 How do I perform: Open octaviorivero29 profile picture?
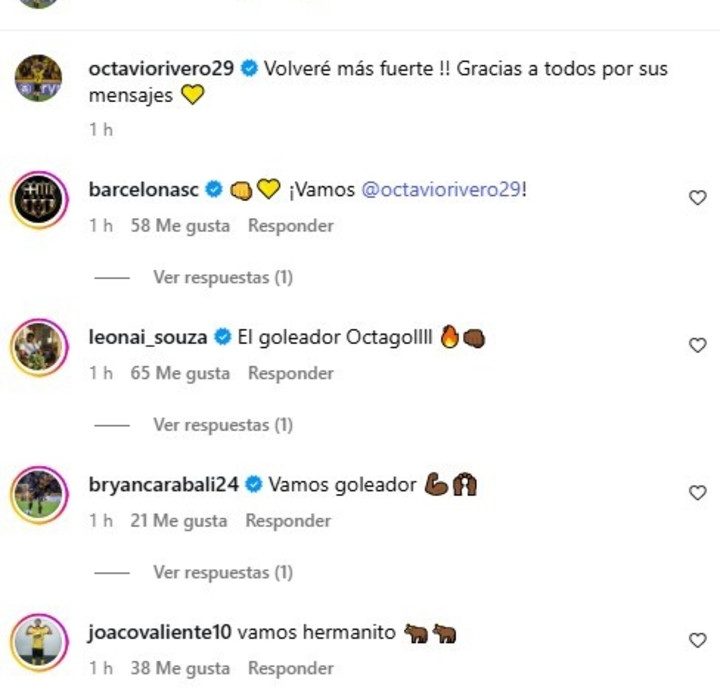(x=39, y=78)
